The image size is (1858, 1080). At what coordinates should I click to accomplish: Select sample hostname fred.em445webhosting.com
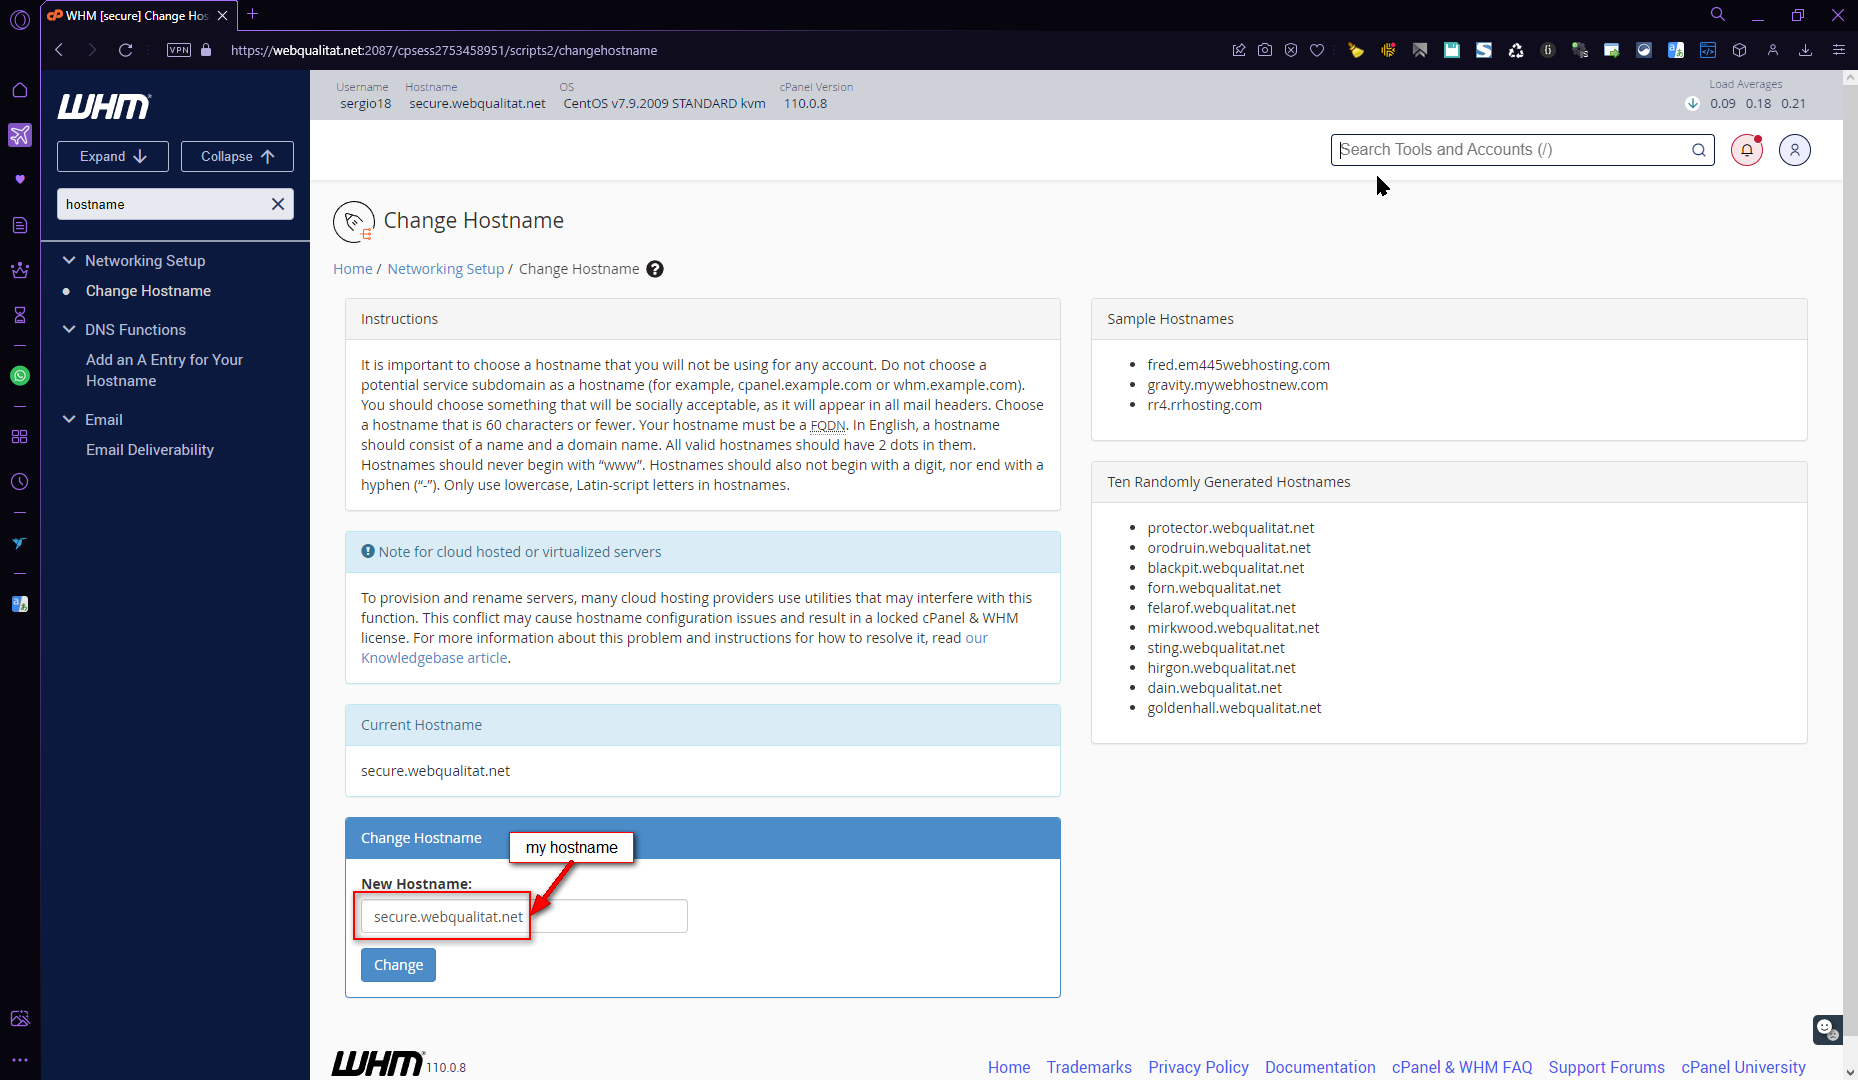(1238, 365)
